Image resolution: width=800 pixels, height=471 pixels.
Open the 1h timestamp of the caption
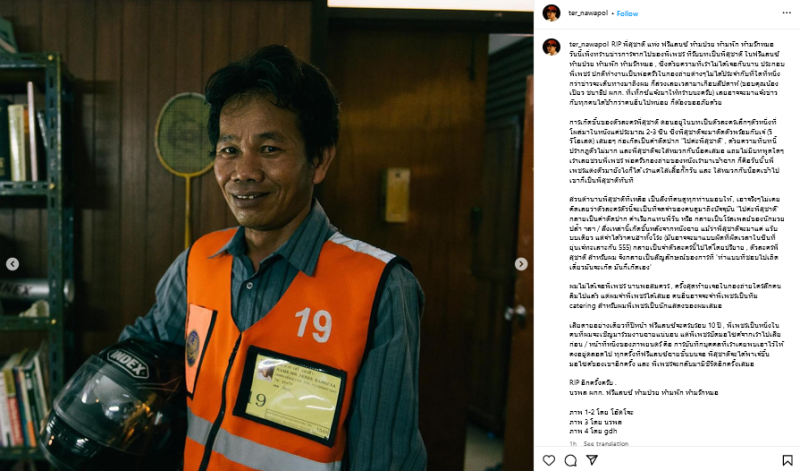(572, 443)
